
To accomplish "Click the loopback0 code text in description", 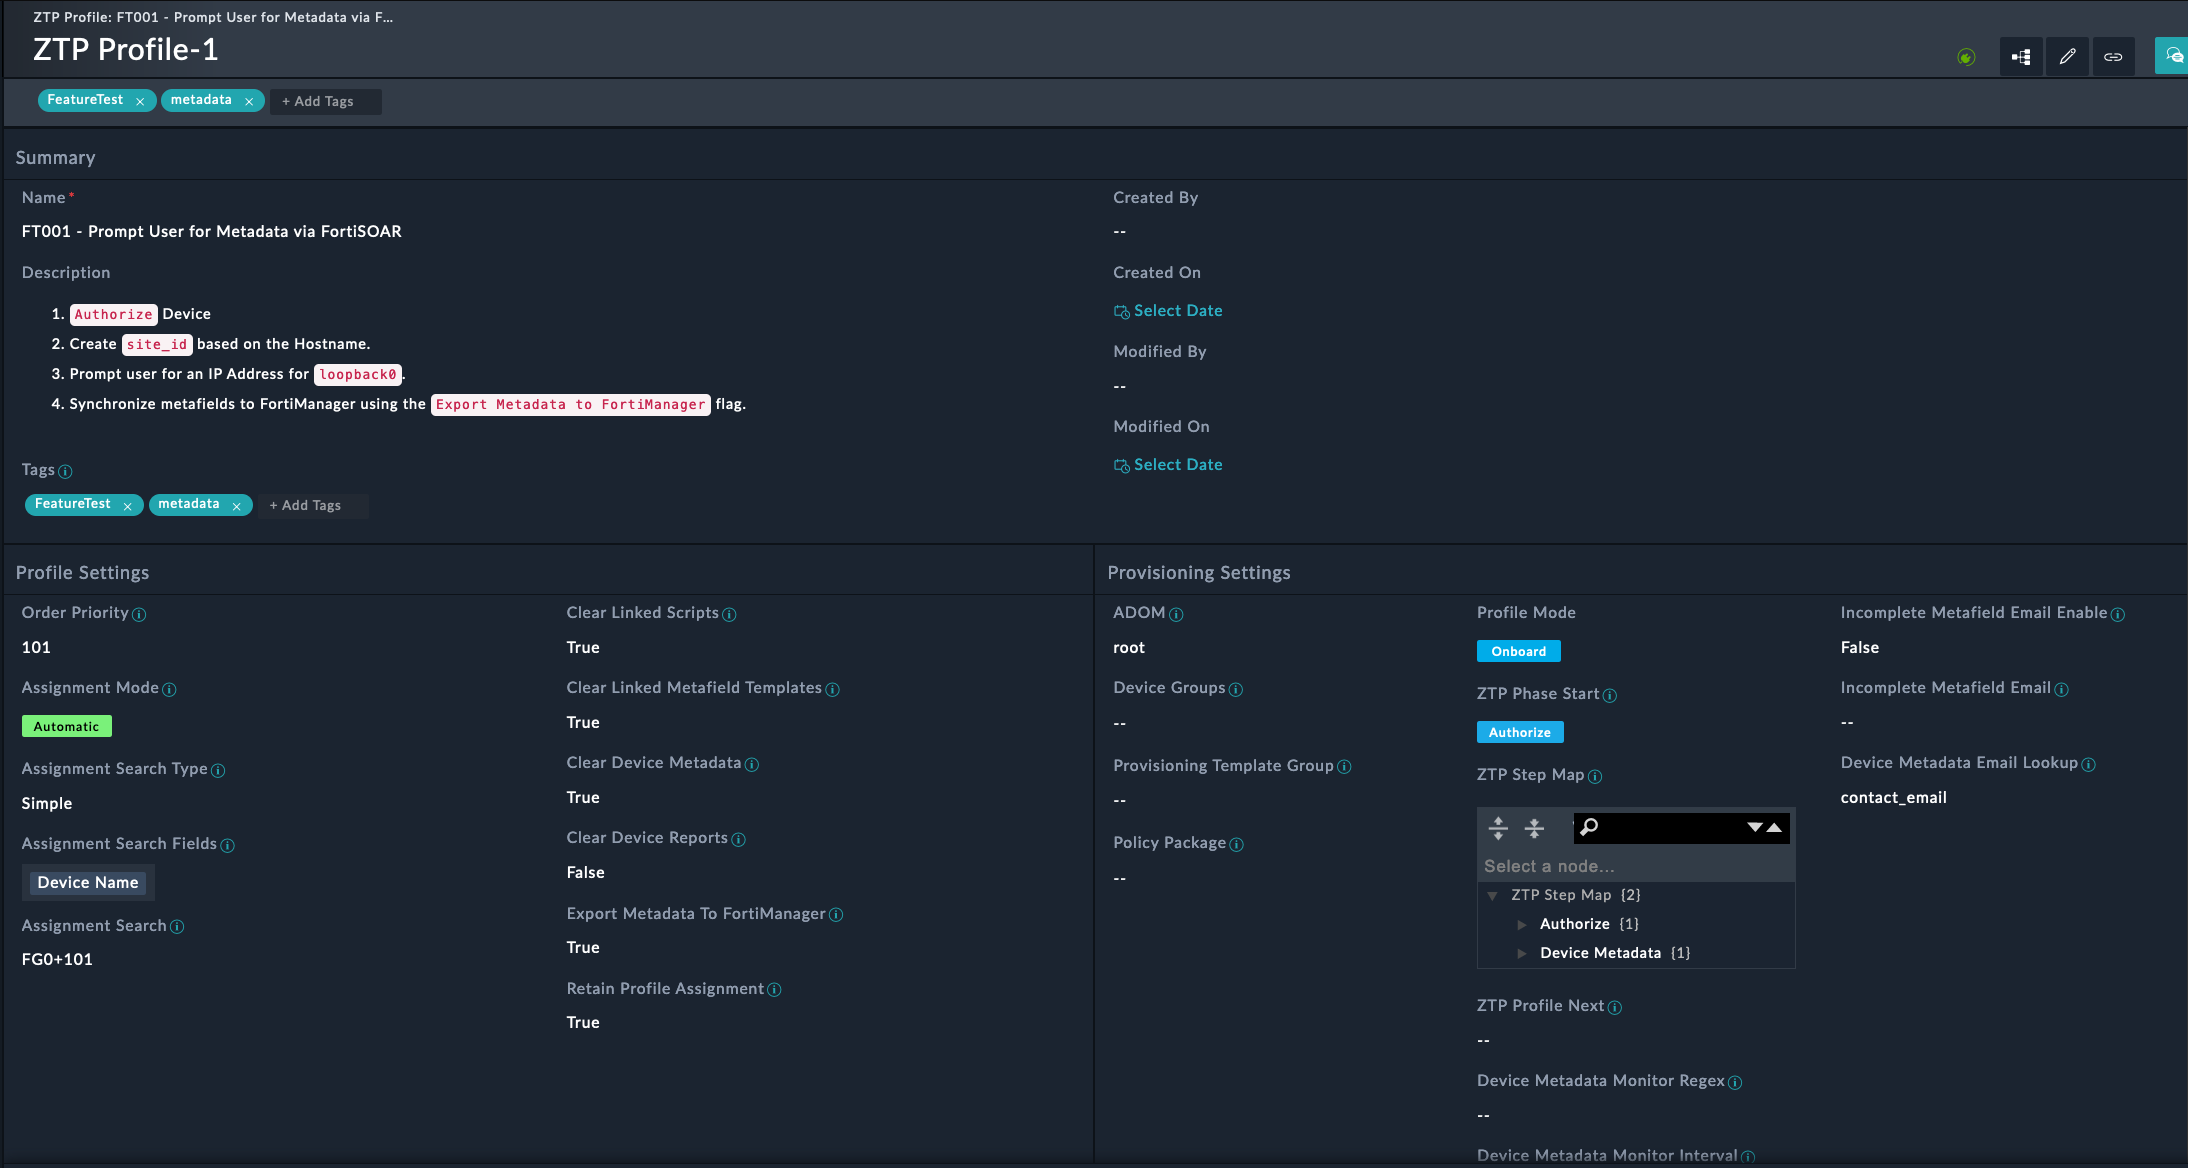I will pyautogui.click(x=358, y=375).
